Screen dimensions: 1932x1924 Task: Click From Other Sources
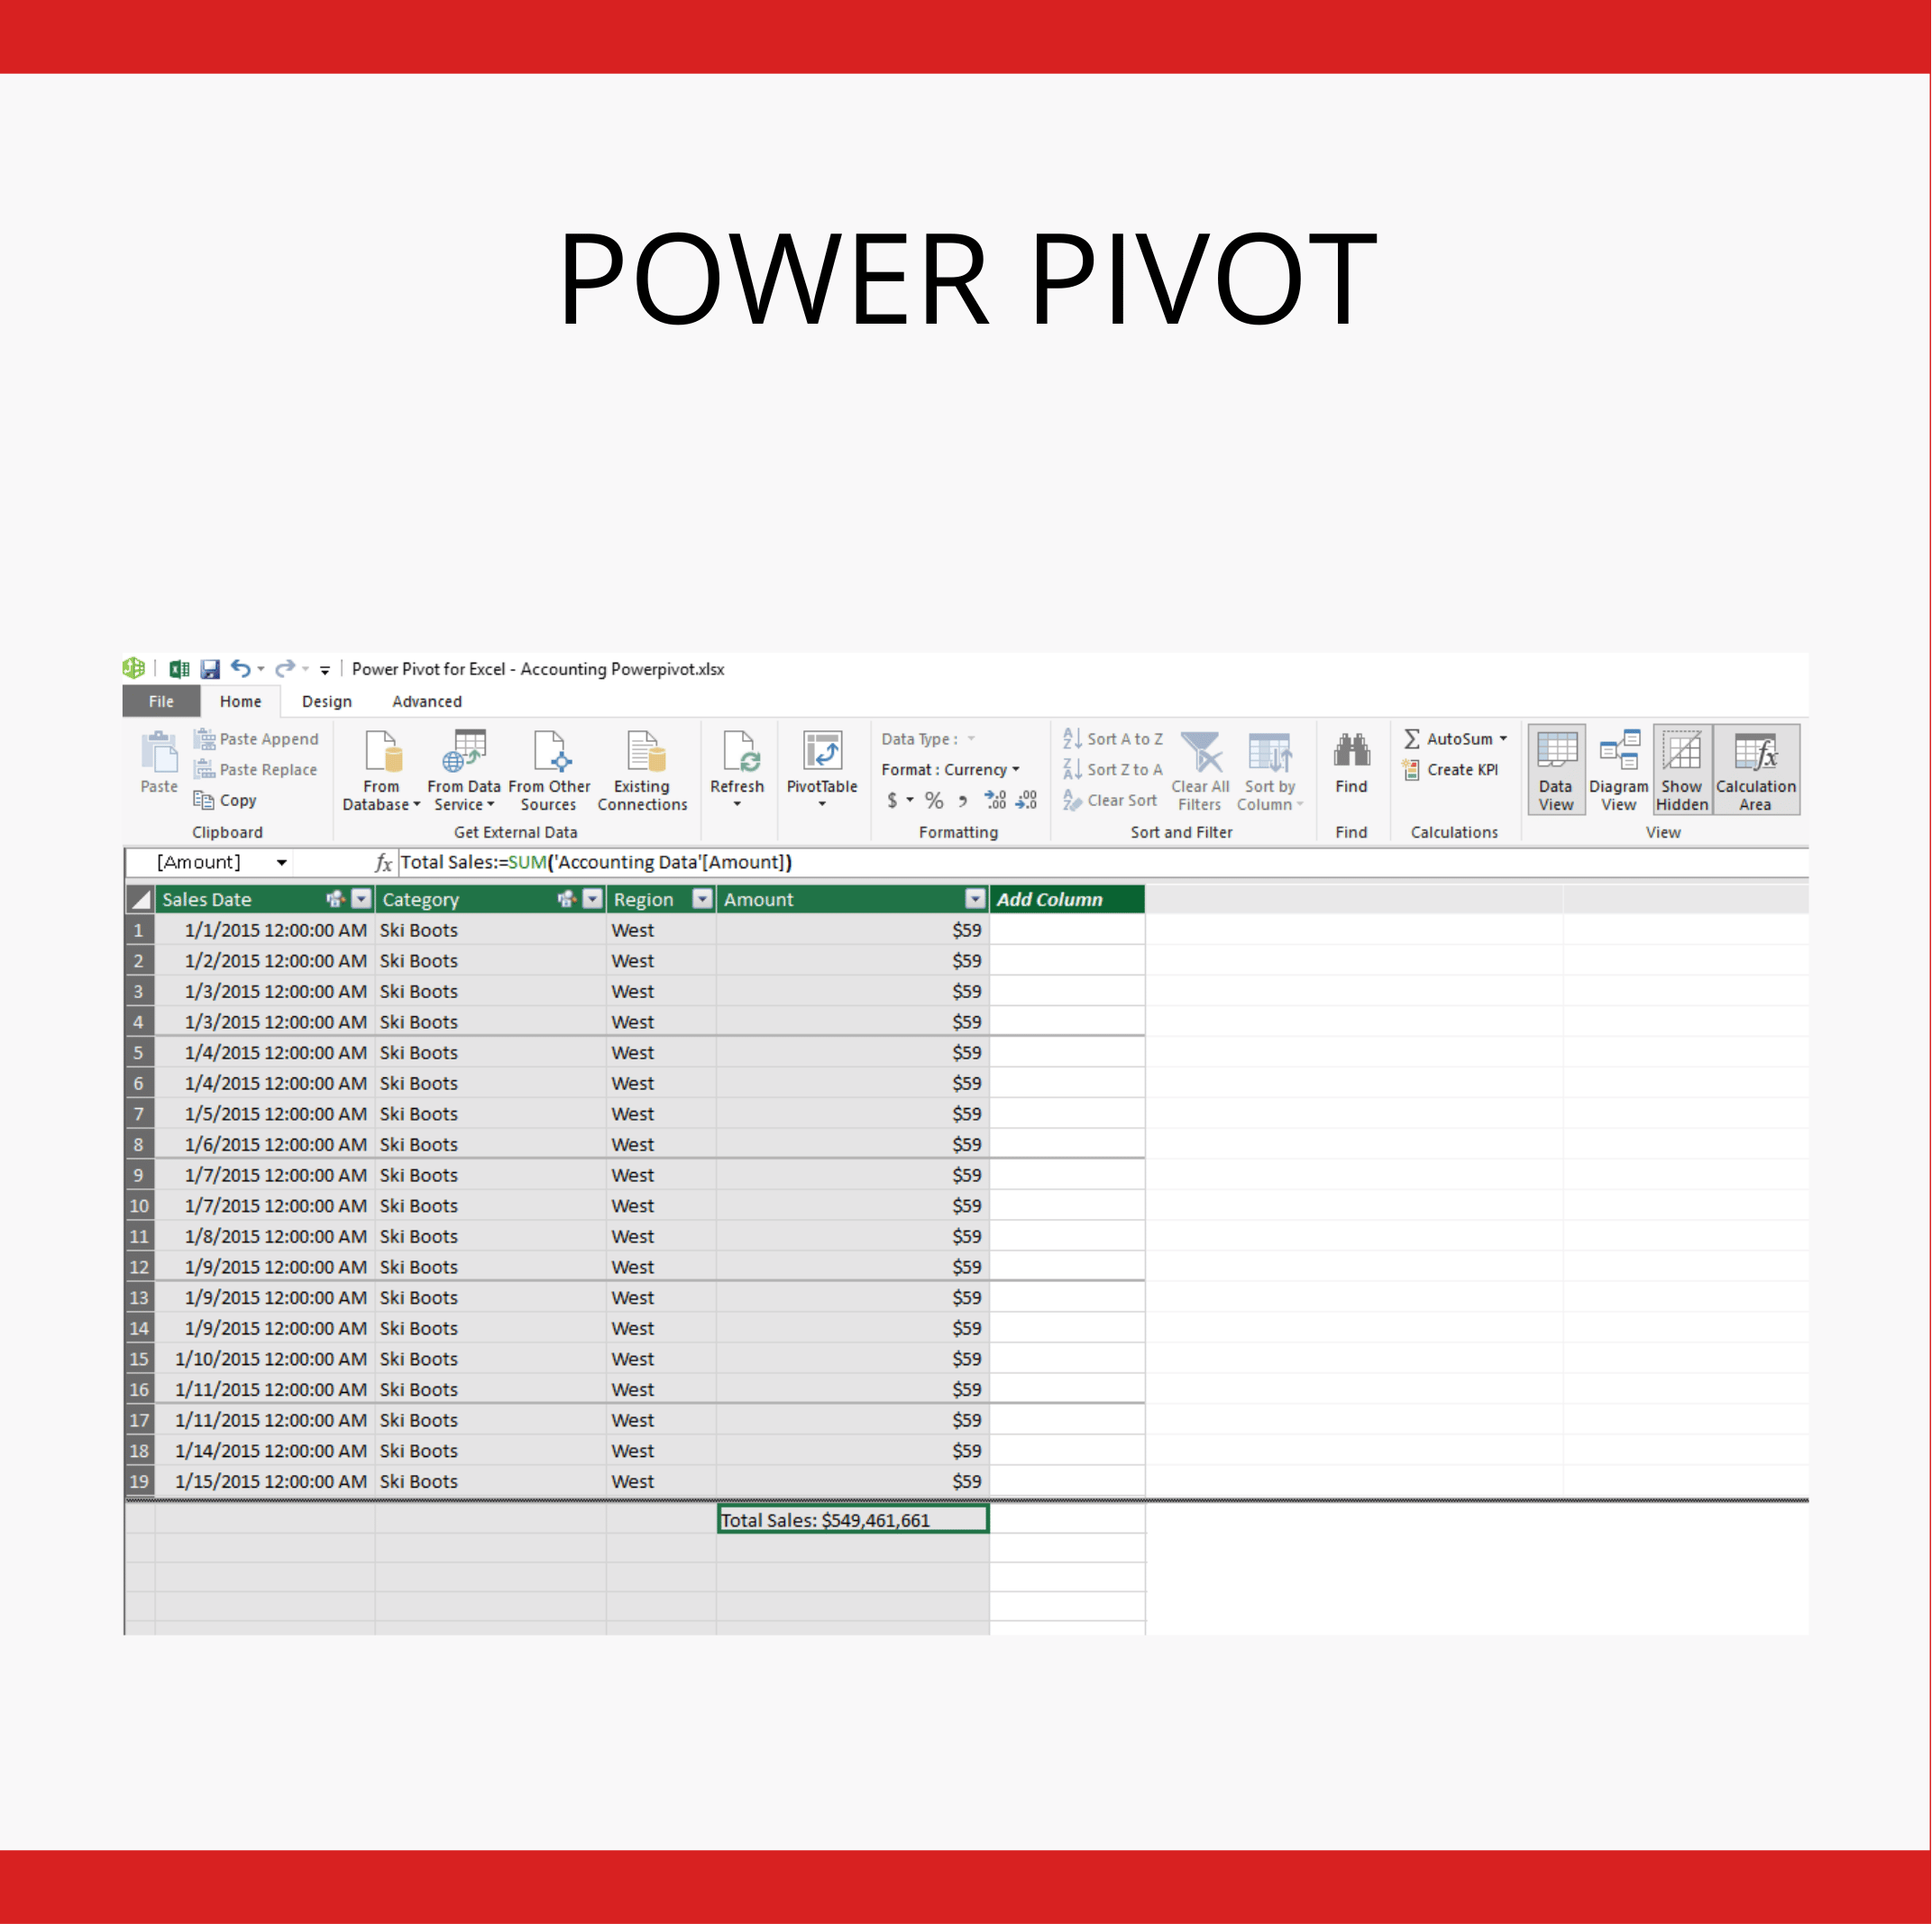[549, 770]
